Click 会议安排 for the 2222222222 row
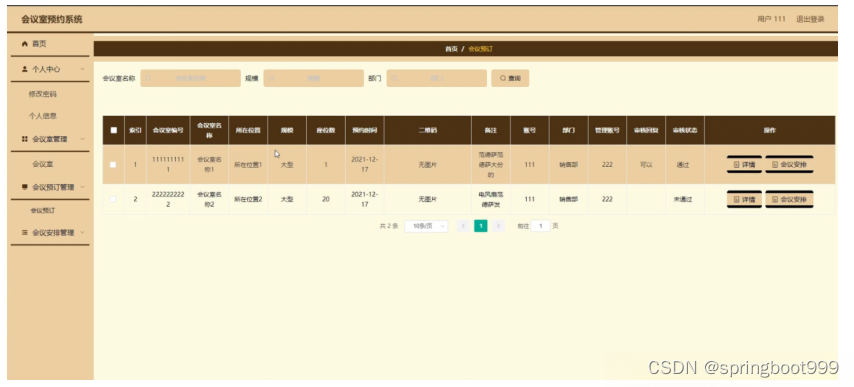Viewport: 854px width, 387px height. click(789, 199)
